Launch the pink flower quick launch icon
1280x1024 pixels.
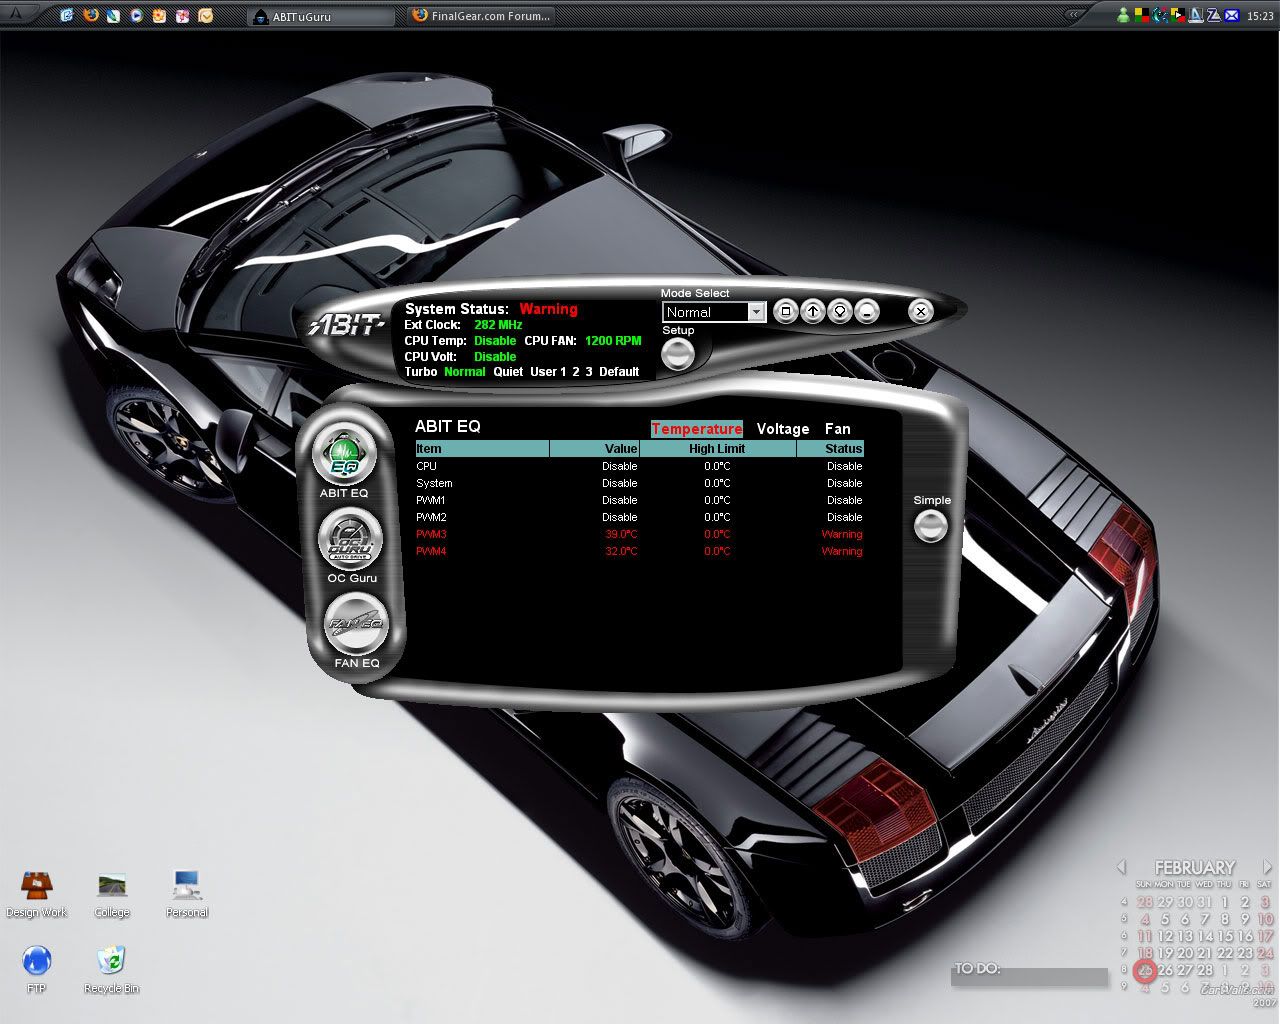(x=182, y=16)
